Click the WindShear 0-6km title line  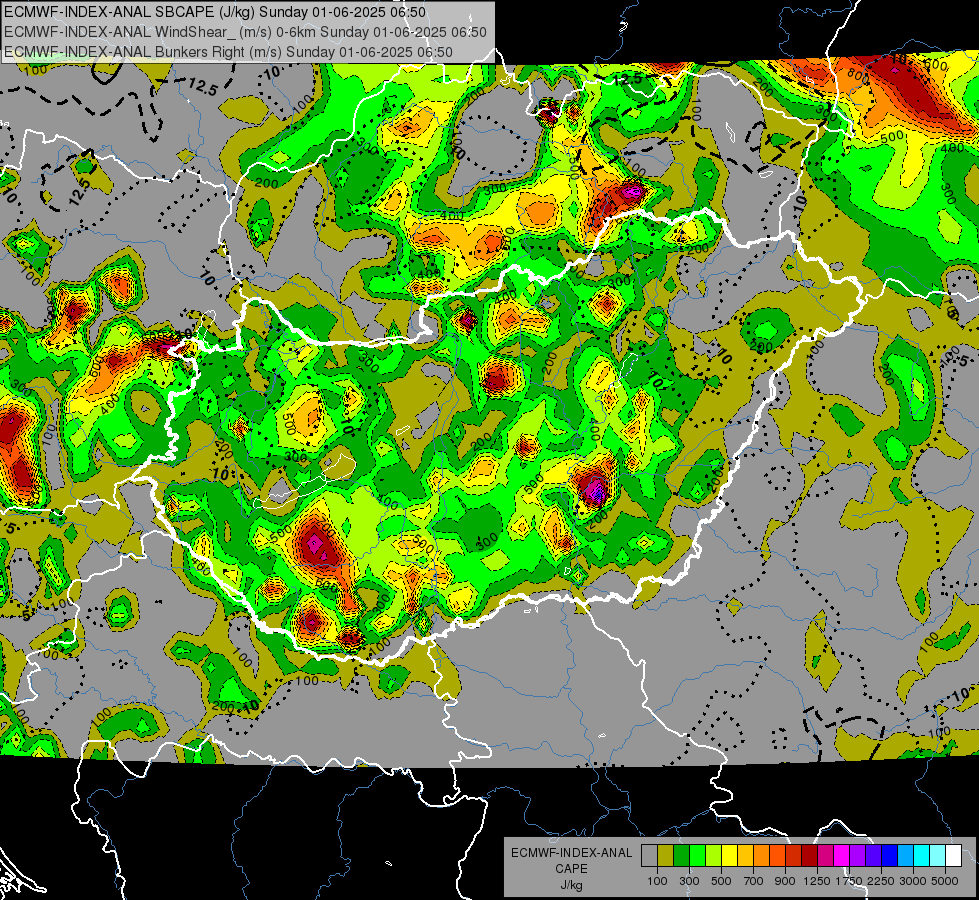tap(245, 32)
